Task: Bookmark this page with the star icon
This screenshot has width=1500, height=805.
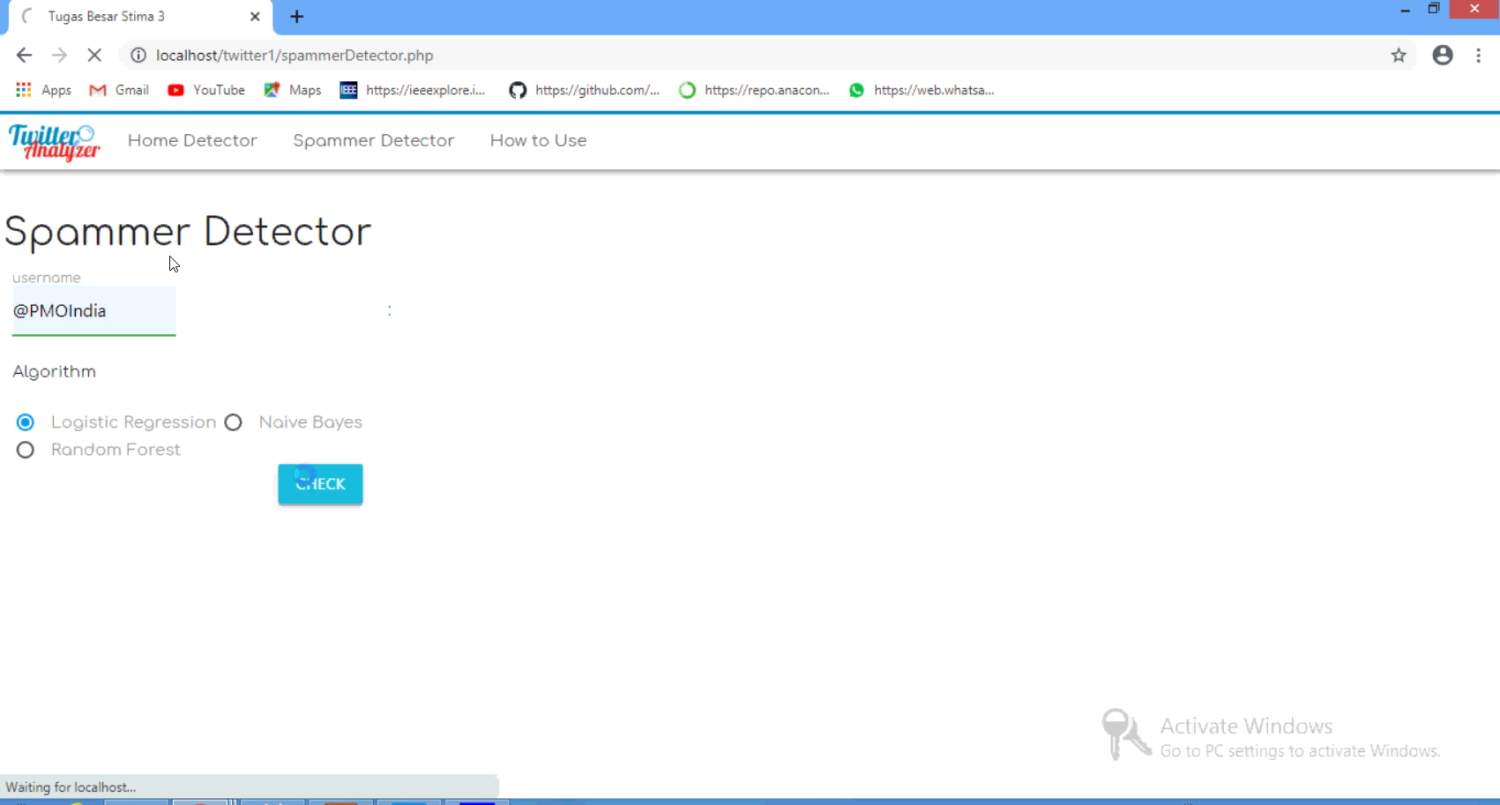Action: tap(1398, 55)
